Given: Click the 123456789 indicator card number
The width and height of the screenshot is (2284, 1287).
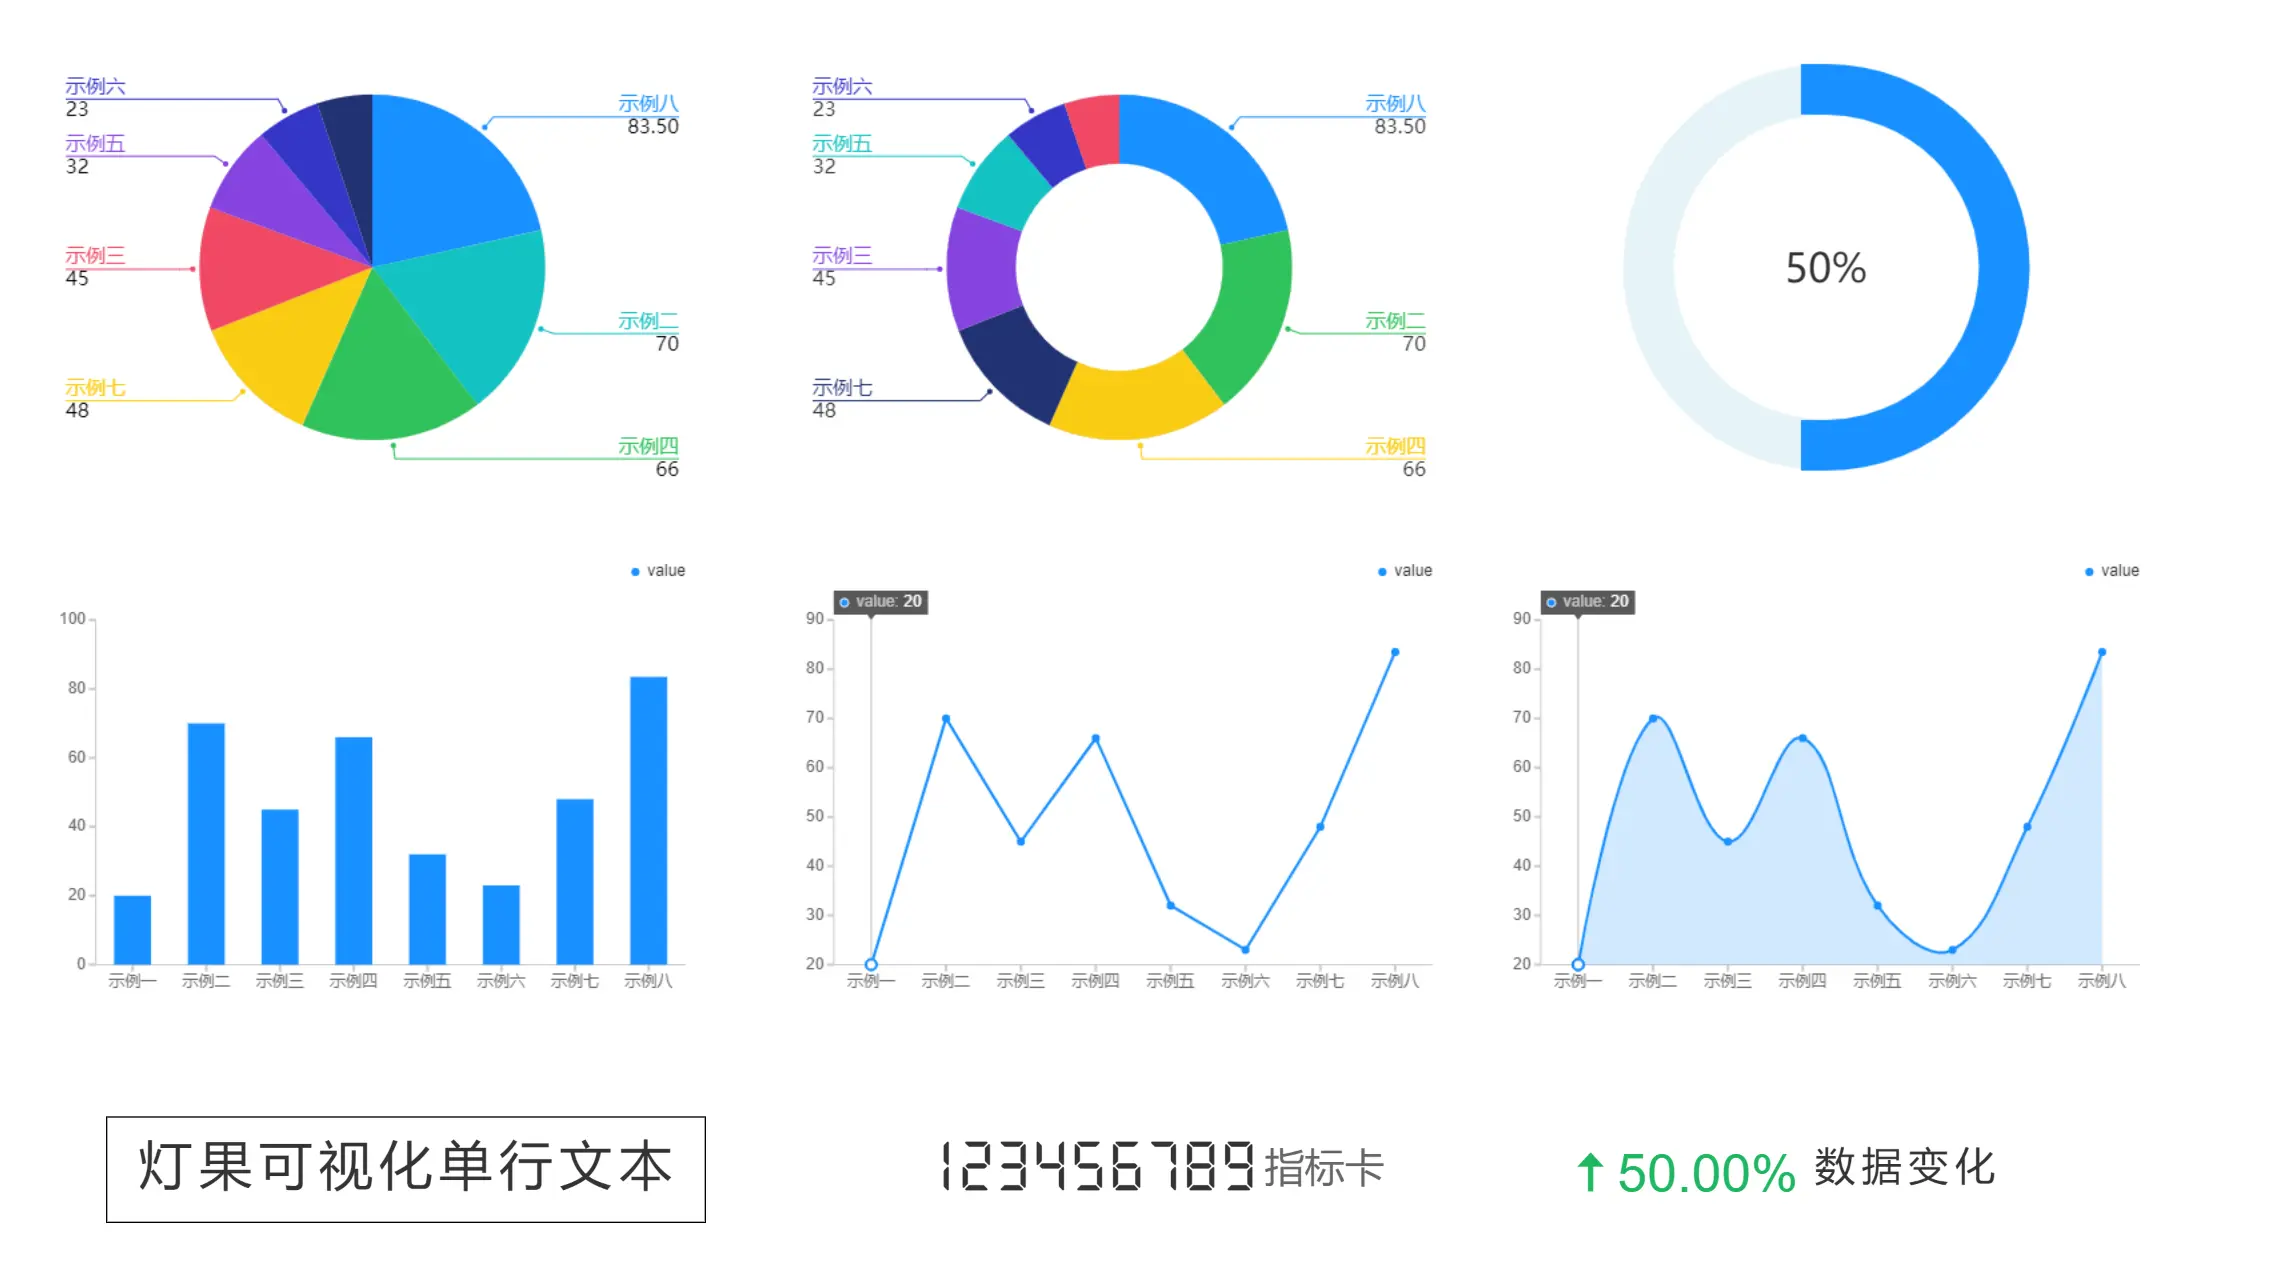Looking at the screenshot, I should tap(1097, 1167).
